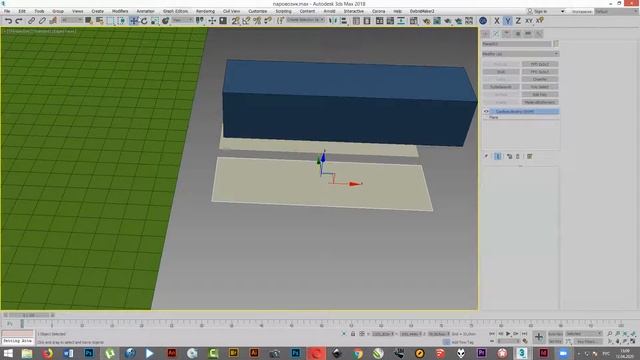Toggle Percent Snap in toolbar
The height and width of the screenshot is (360, 640).
[257, 20]
